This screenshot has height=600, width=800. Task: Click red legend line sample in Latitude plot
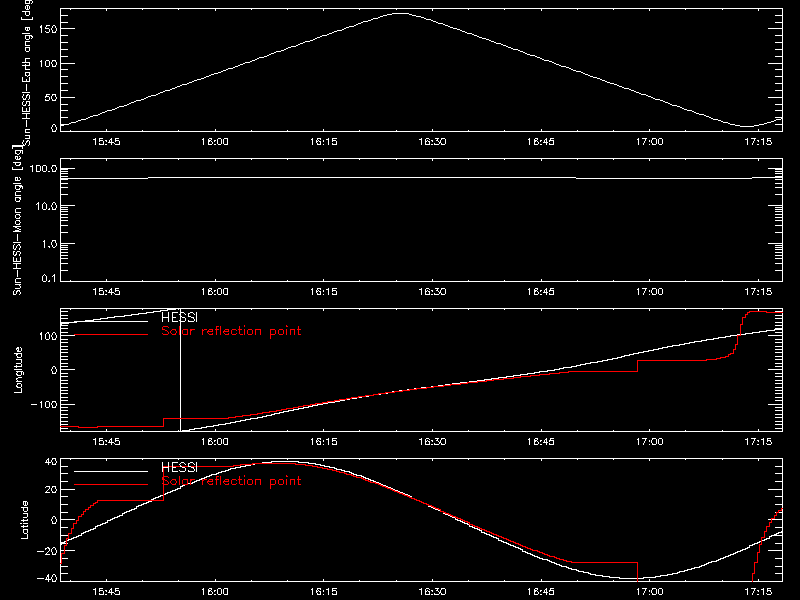point(111,485)
